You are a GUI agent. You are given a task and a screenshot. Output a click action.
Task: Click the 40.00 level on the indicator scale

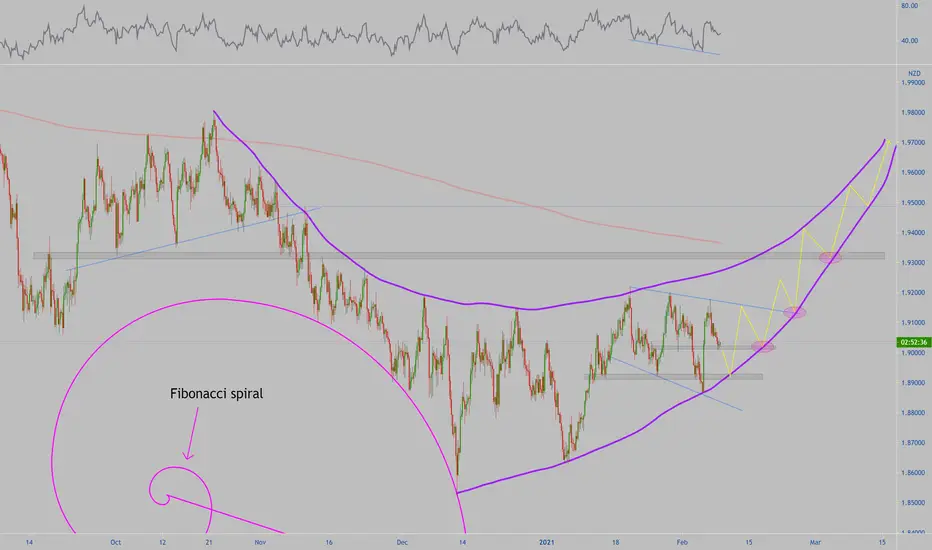tap(909, 41)
